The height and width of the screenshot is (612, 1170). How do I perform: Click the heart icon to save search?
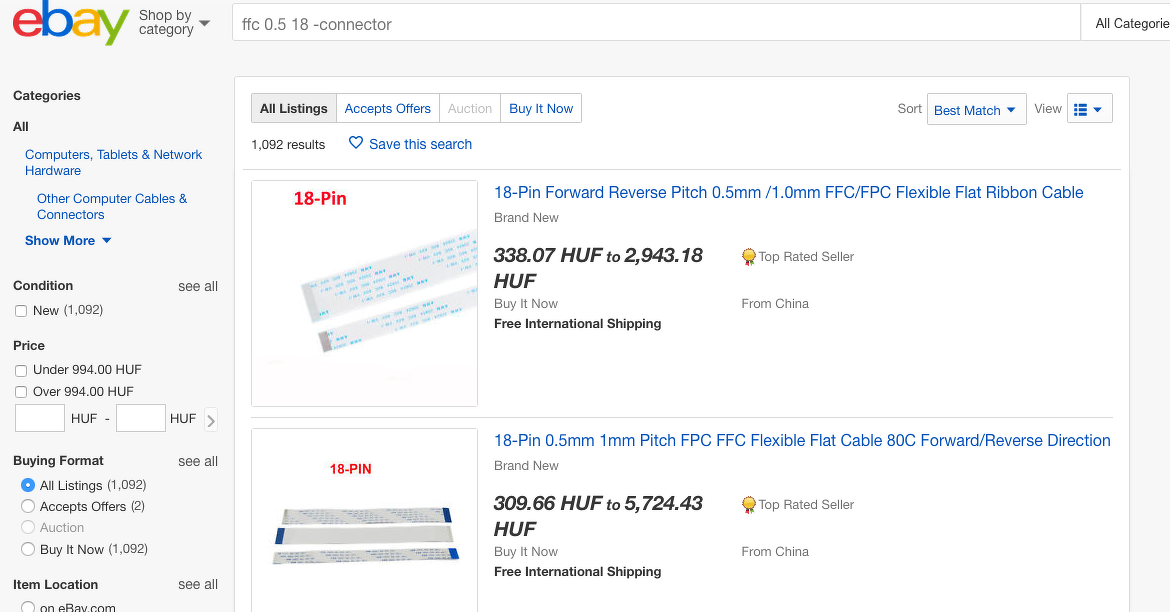[x=356, y=143]
